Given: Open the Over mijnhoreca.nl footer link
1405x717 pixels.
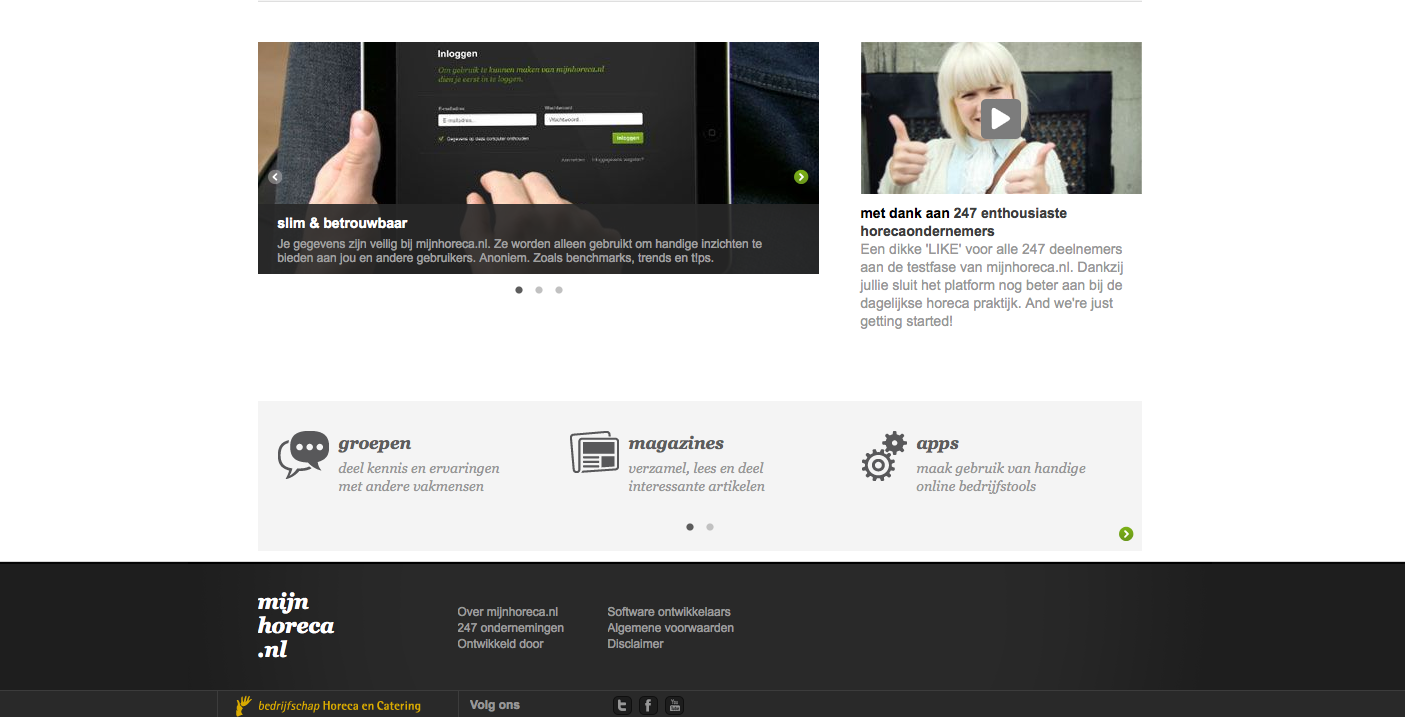Looking at the screenshot, I should [508, 612].
